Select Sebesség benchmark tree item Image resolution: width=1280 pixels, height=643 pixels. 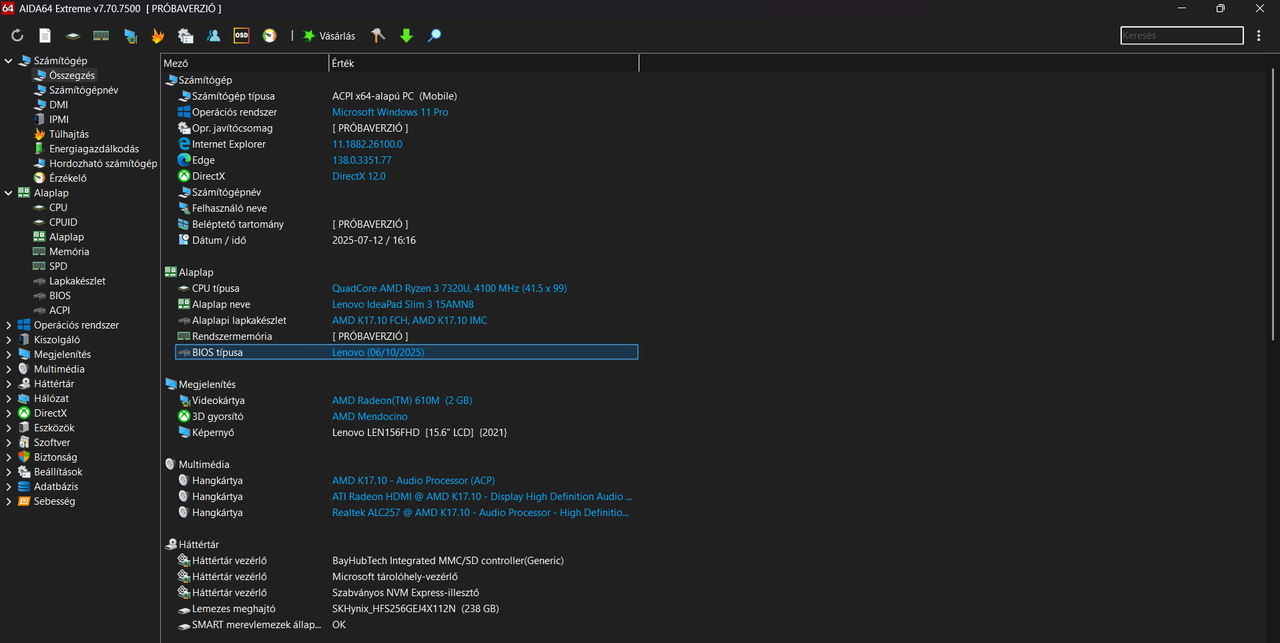54,501
